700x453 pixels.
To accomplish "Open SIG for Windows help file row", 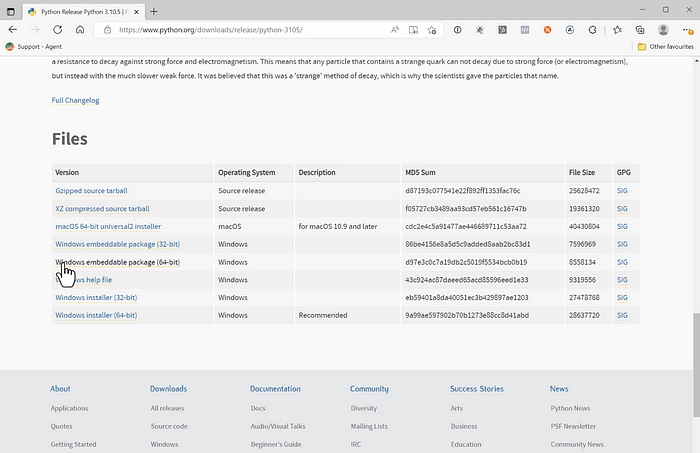I will click(x=622, y=280).
